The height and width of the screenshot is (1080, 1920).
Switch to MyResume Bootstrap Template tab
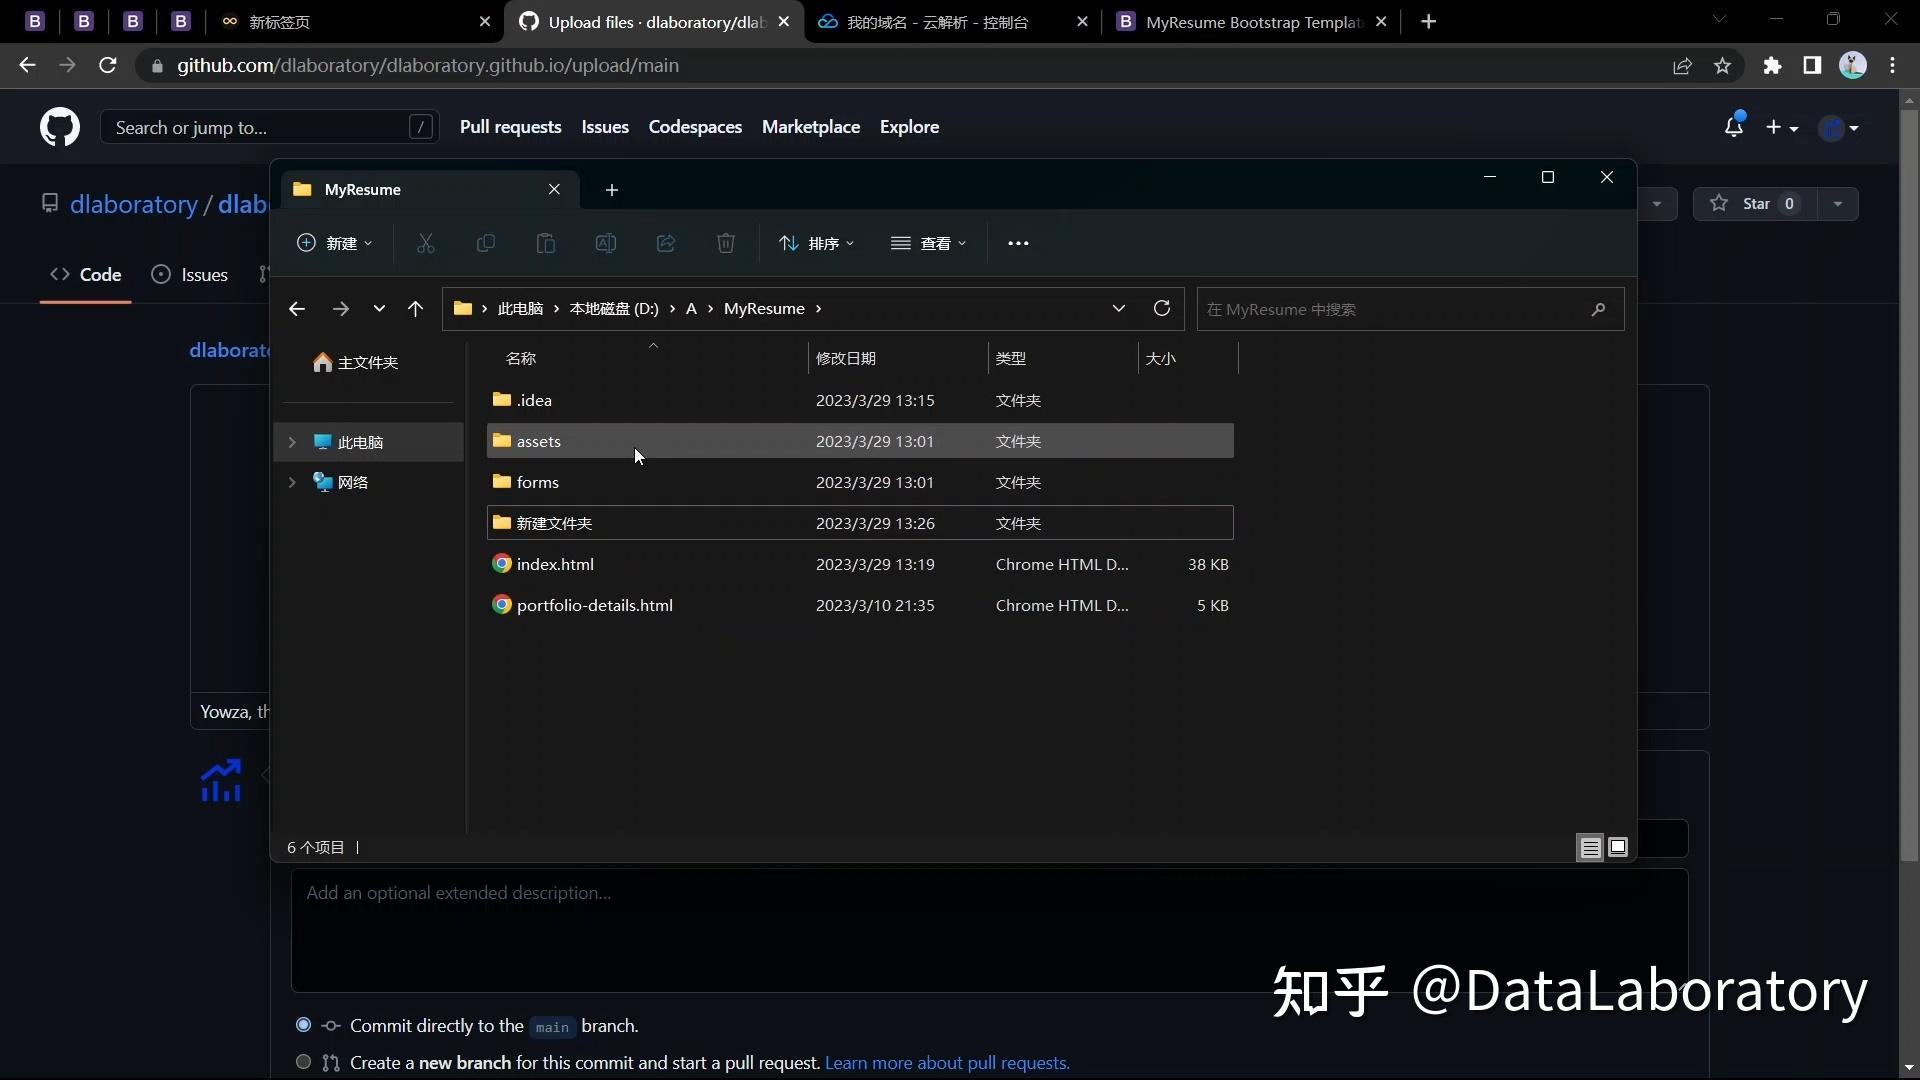(x=1253, y=22)
